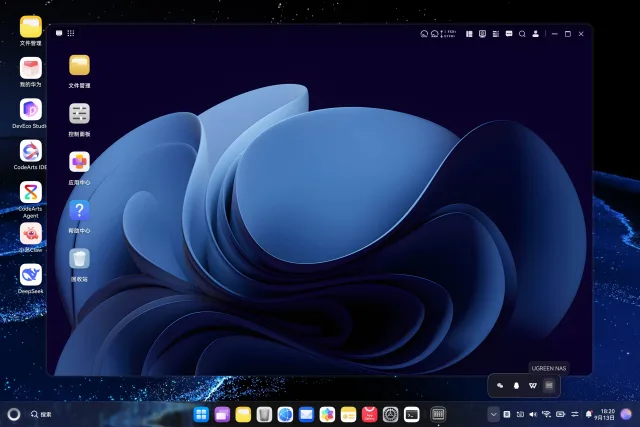640x427 pixels.
Task: Open the message bubble icon in NAS toolbar
Action: (x=509, y=34)
